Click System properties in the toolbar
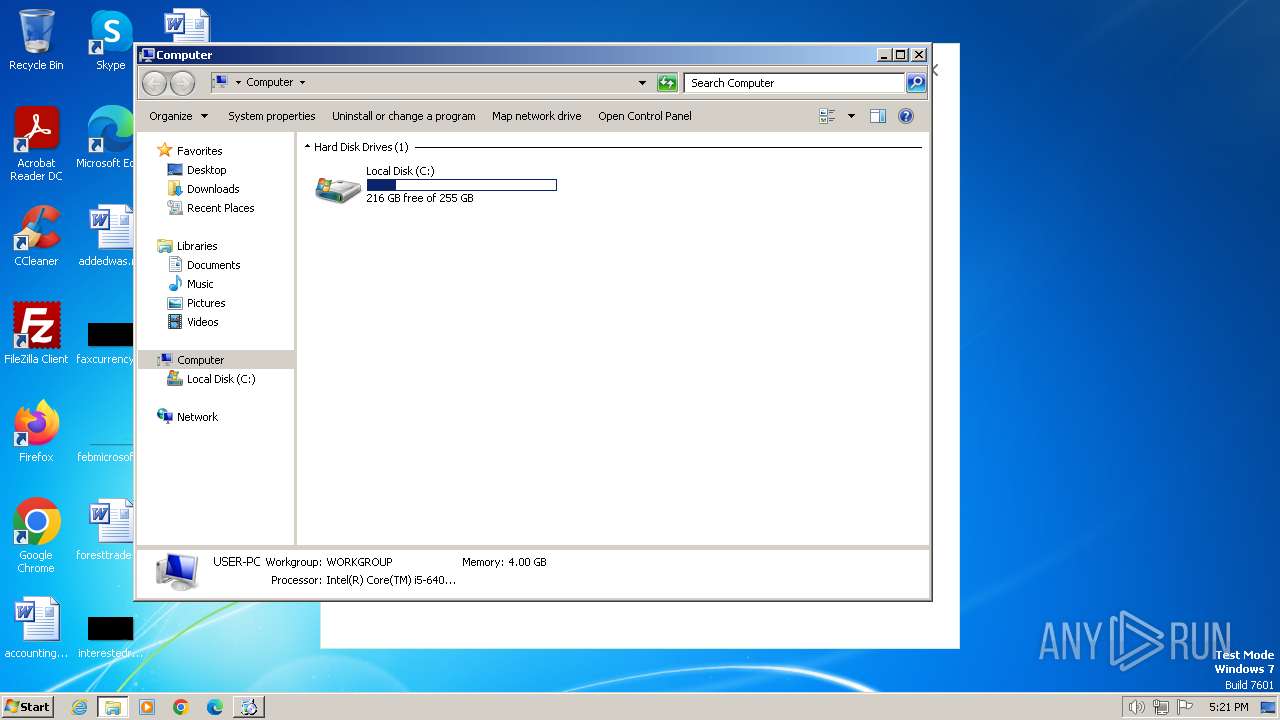 pyautogui.click(x=271, y=116)
